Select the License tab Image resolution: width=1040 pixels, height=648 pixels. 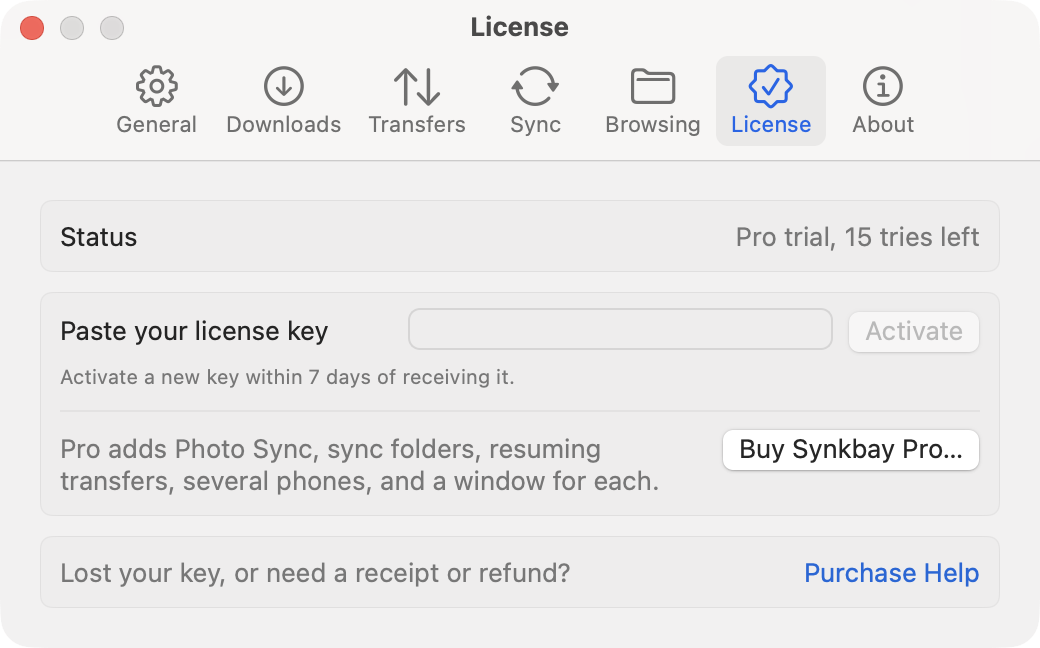771,101
